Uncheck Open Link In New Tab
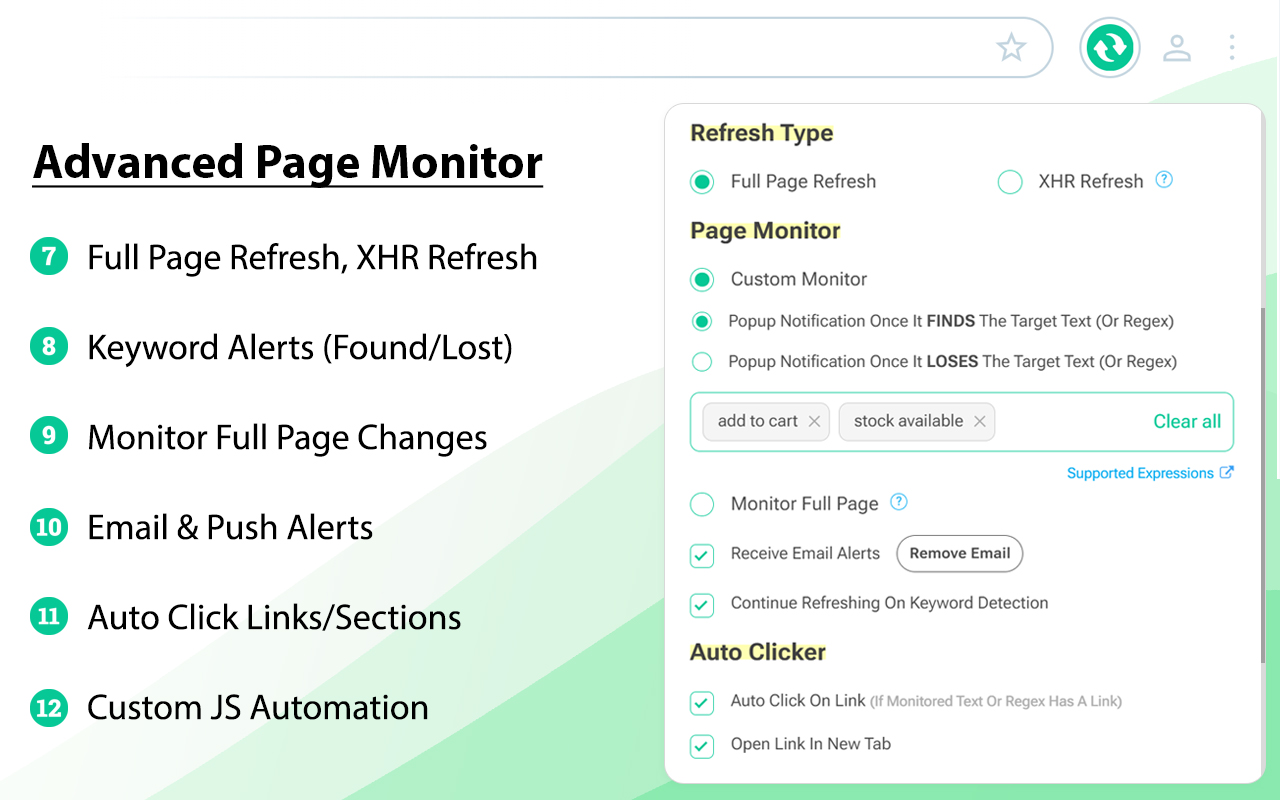 tap(701, 745)
